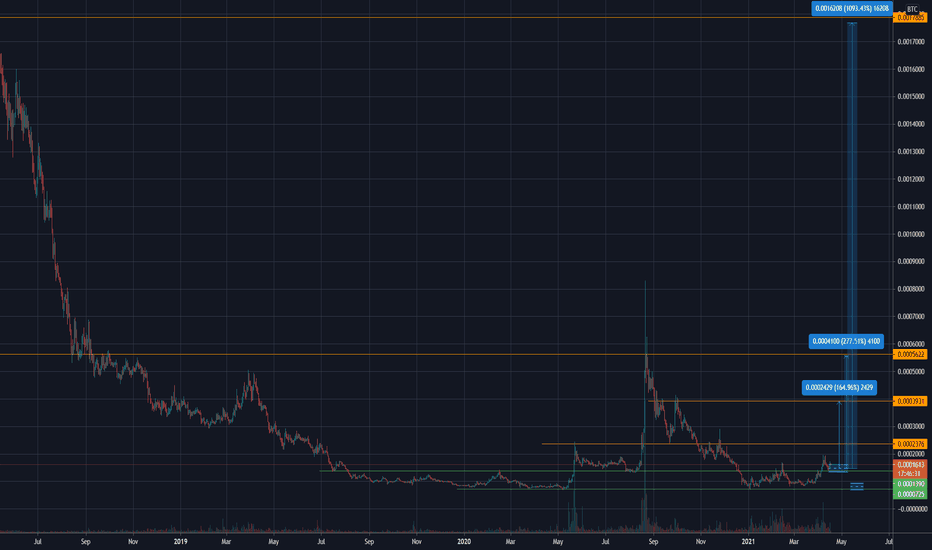The height and width of the screenshot is (550, 932).
Task: Click the green 0.0000725 price tag
Action: coord(911,494)
